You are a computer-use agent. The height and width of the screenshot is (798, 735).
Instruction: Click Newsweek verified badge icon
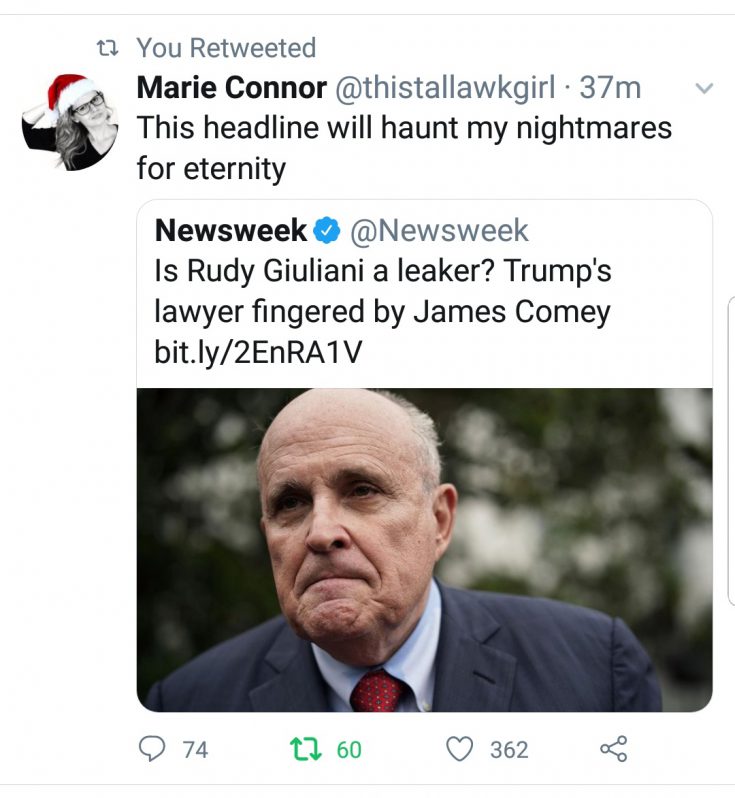(x=327, y=231)
